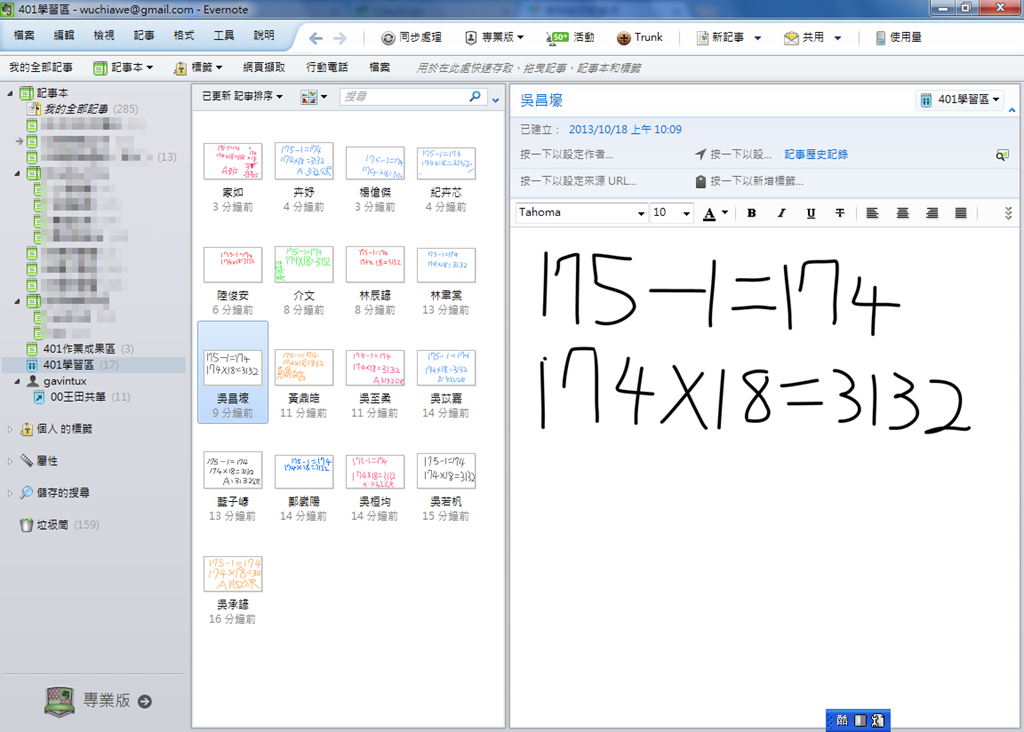Open the 檔案 menu
Viewport: 1024px width, 732px height.
[x=24, y=36]
